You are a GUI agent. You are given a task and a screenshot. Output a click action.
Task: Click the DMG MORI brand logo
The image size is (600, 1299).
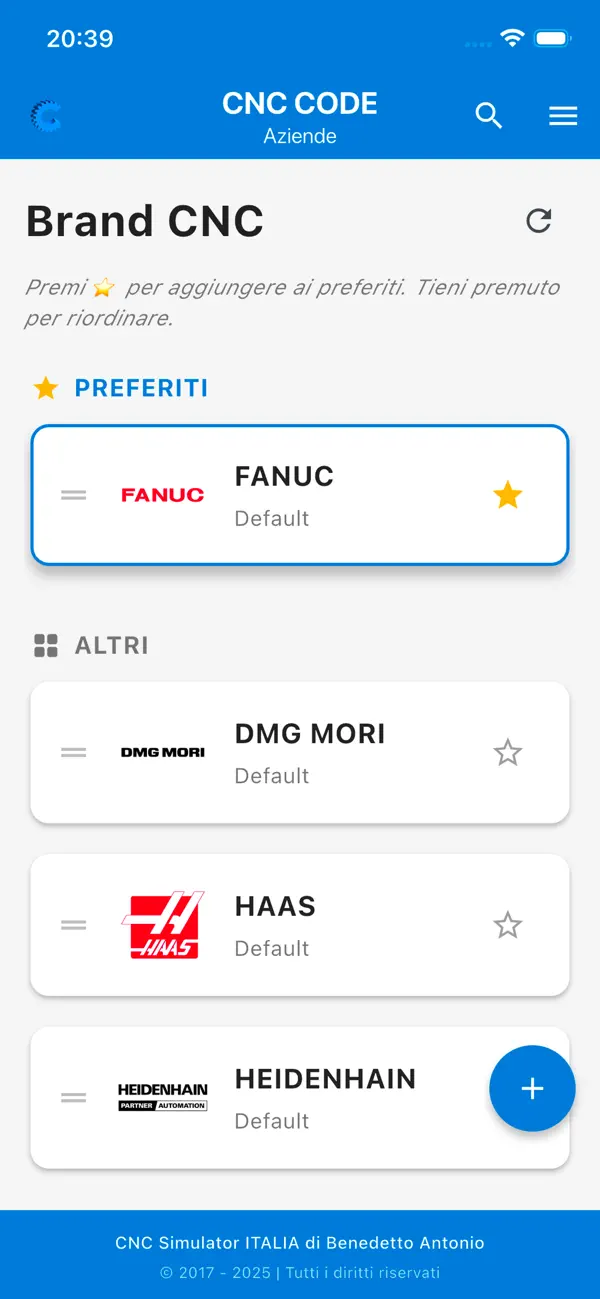coord(162,752)
